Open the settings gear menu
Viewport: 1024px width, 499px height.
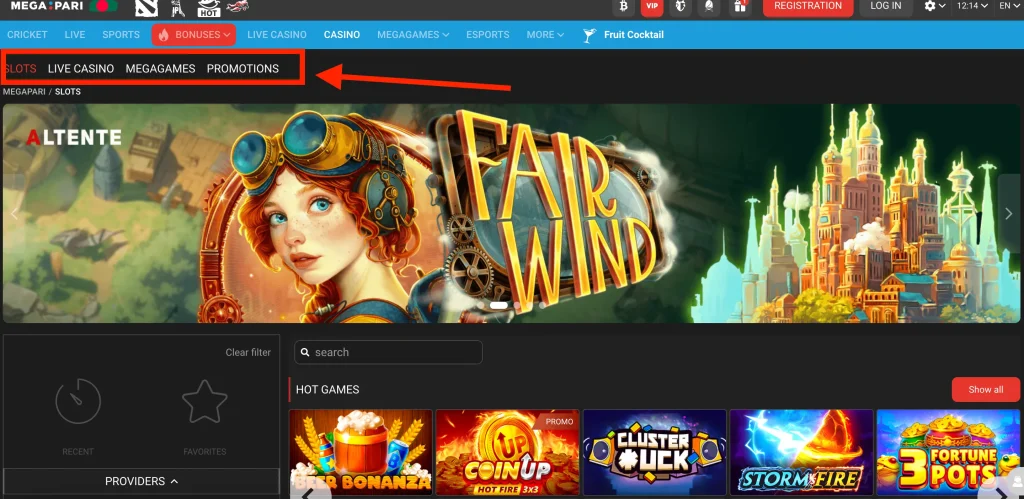click(935, 6)
